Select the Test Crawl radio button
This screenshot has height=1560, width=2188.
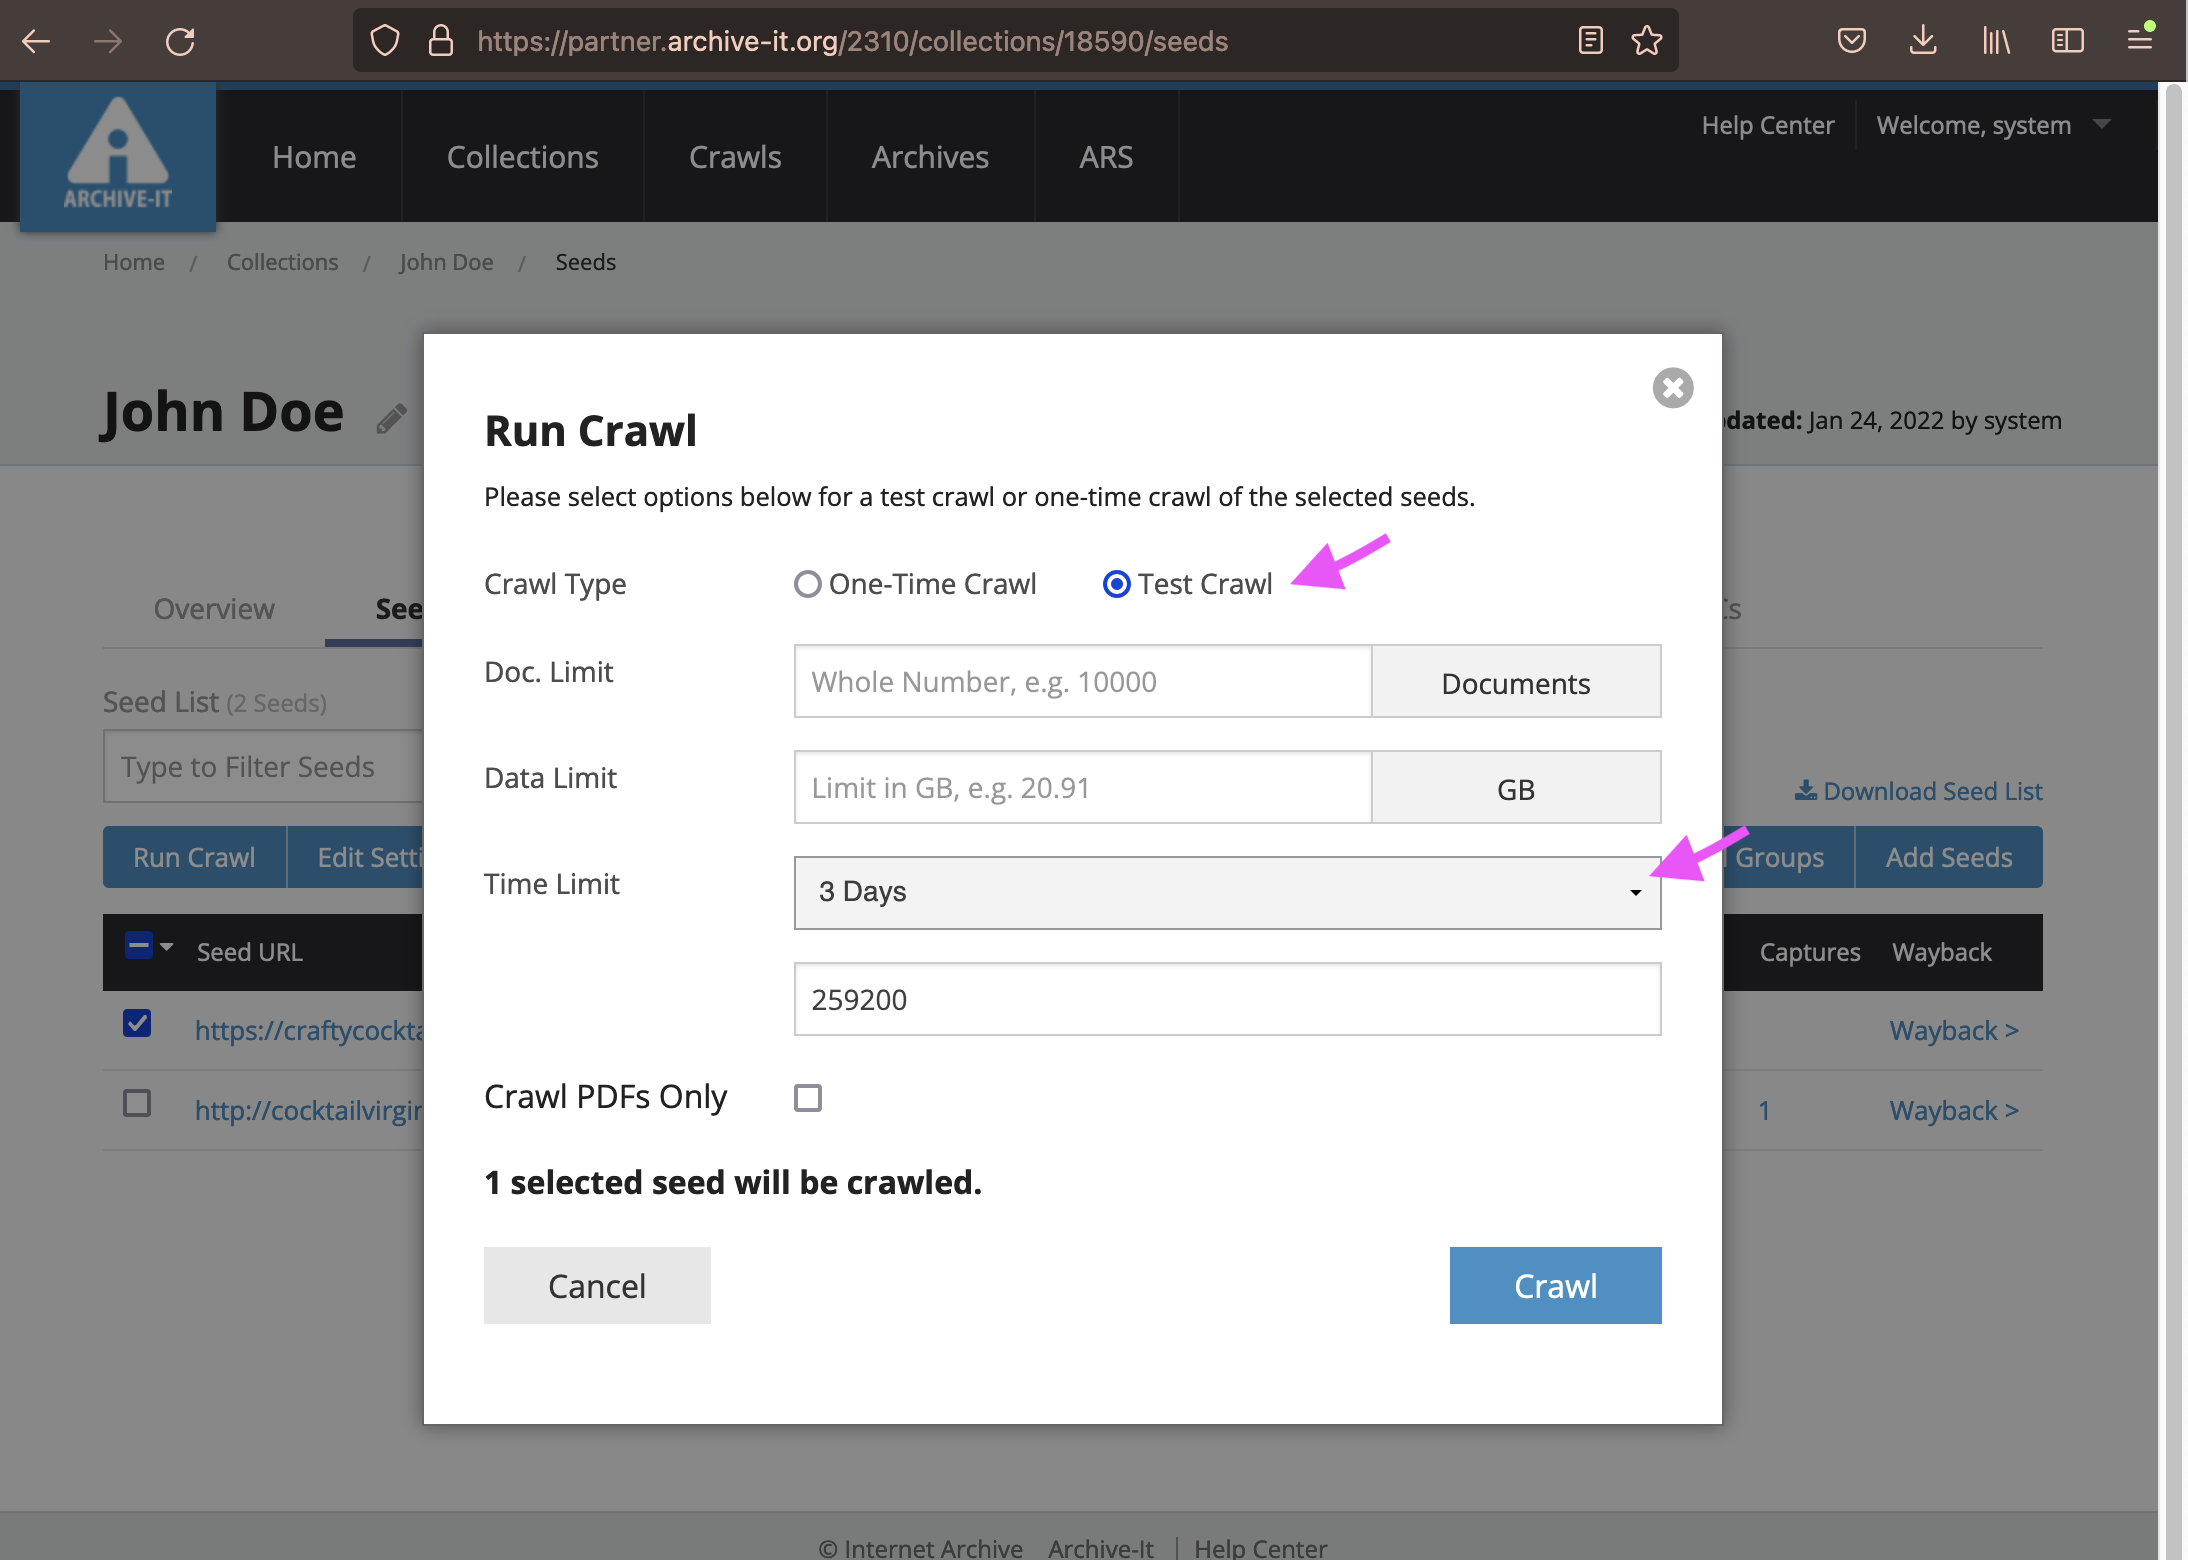point(1116,584)
